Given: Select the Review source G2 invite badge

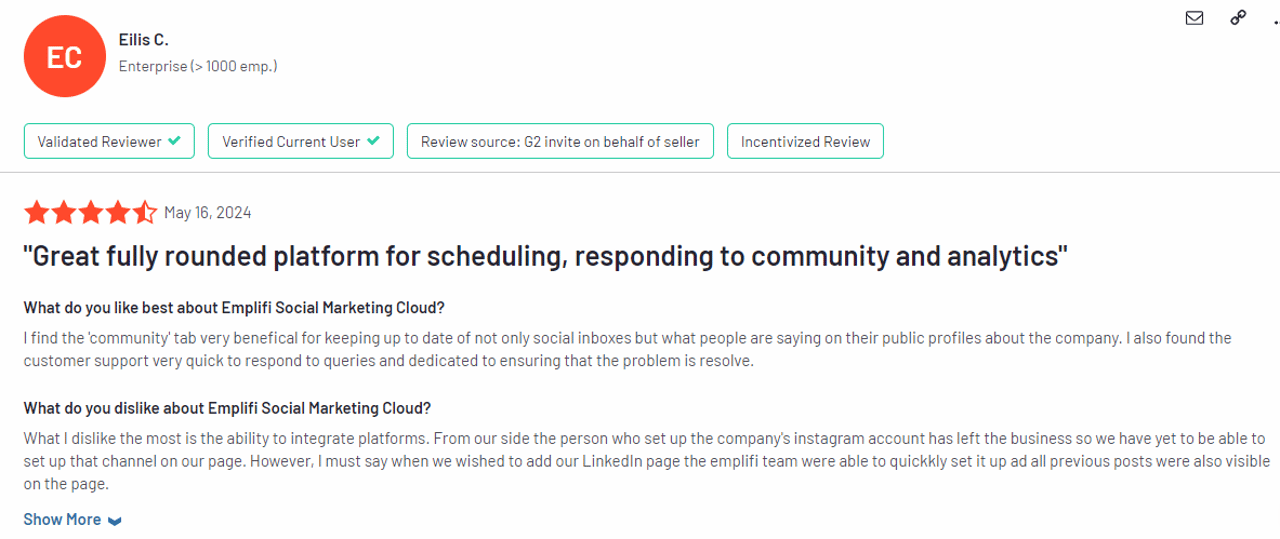Looking at the screenshot, I should (560, 142).
